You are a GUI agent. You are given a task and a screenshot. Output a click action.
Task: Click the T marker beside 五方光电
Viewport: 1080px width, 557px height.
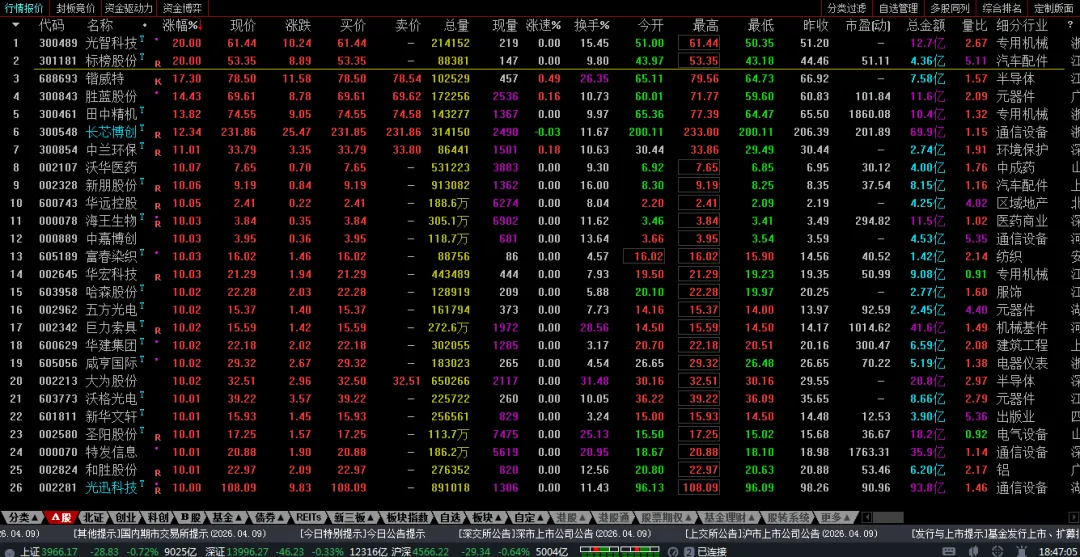point(142,307)
